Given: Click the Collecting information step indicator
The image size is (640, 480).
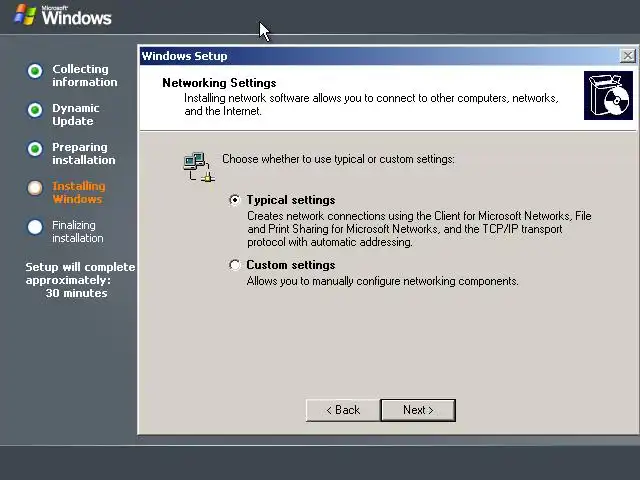Looking at the screenshot, I should (x=35, y=71).
